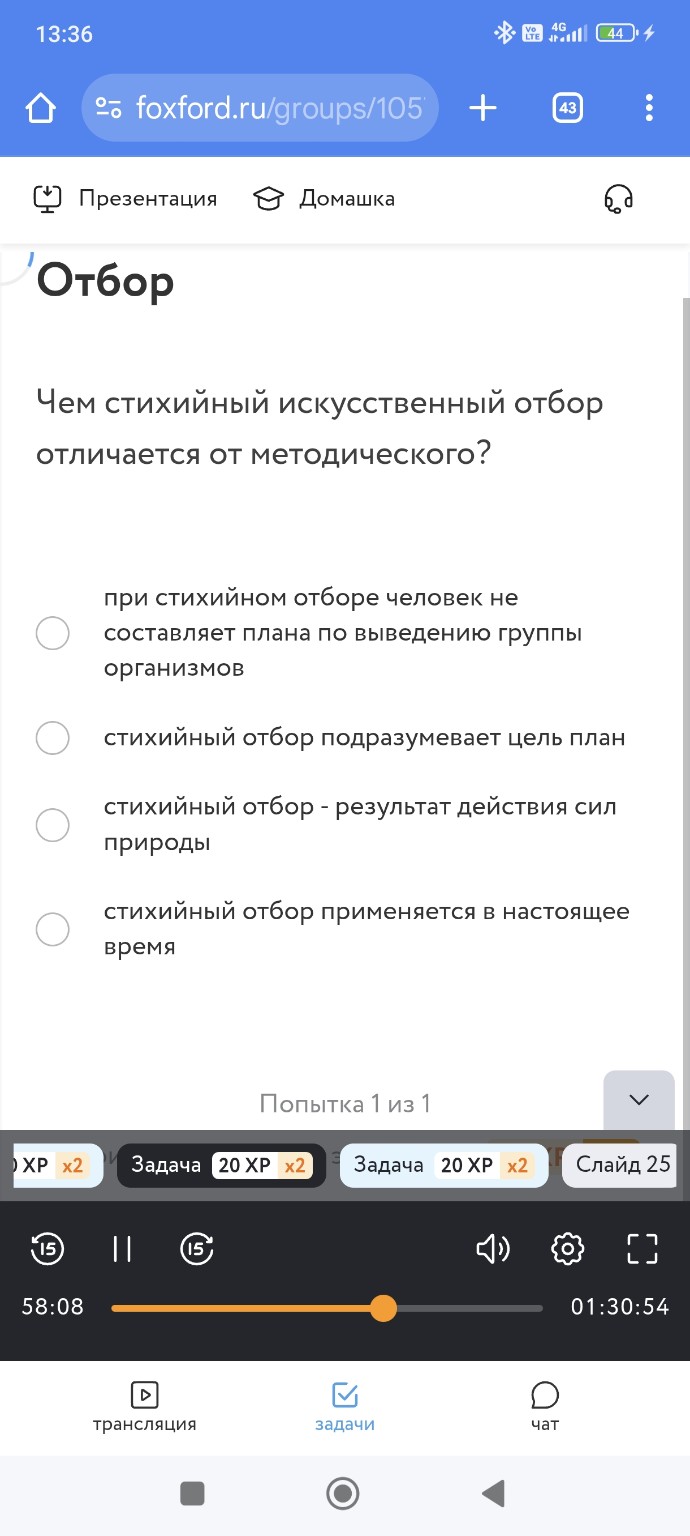Open the tab switcher showing 43 tabs
690x1536 pixels.
coord(566,107)
